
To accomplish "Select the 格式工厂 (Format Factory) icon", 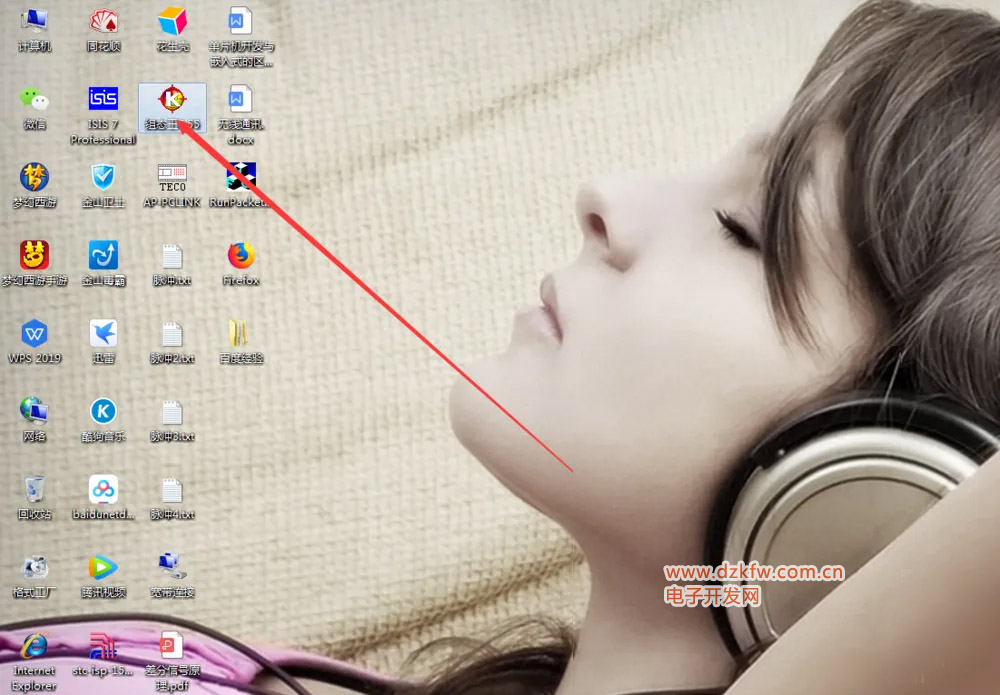I will [35, 568].
